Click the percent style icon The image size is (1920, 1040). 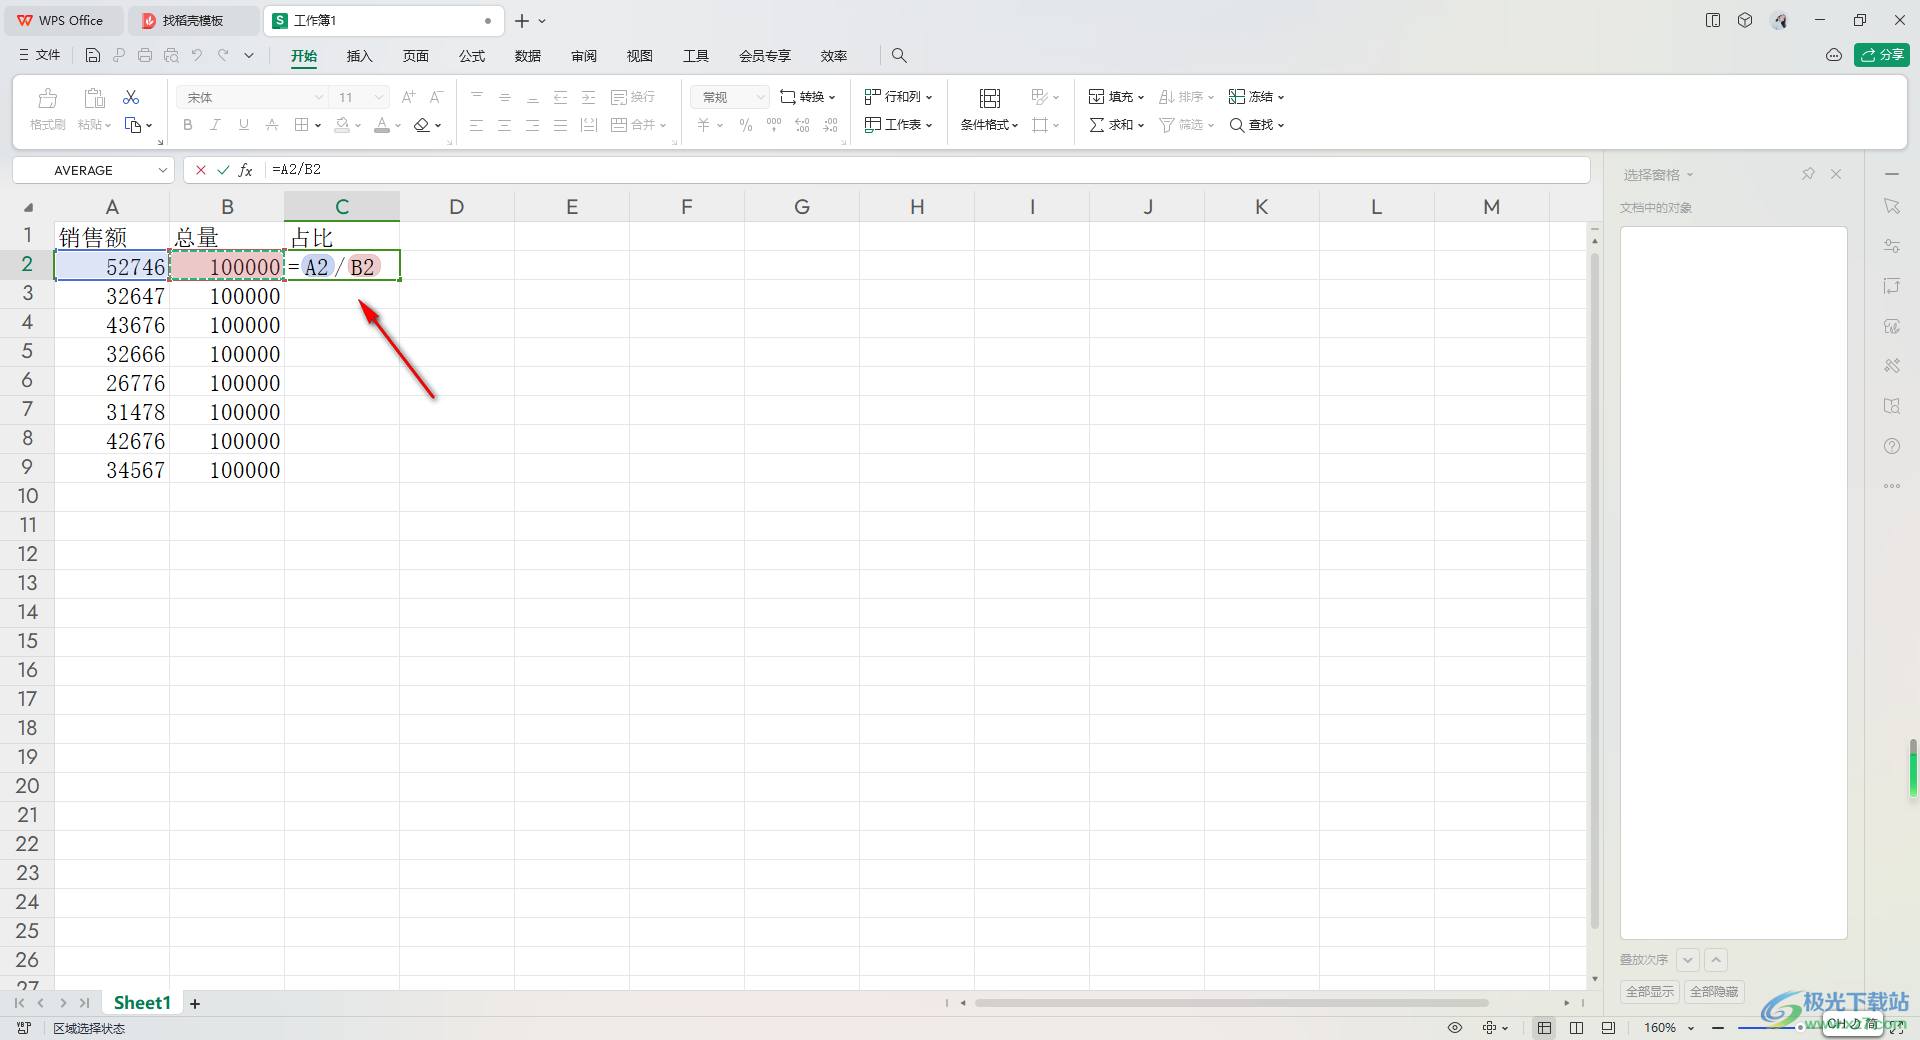[746, 125]
